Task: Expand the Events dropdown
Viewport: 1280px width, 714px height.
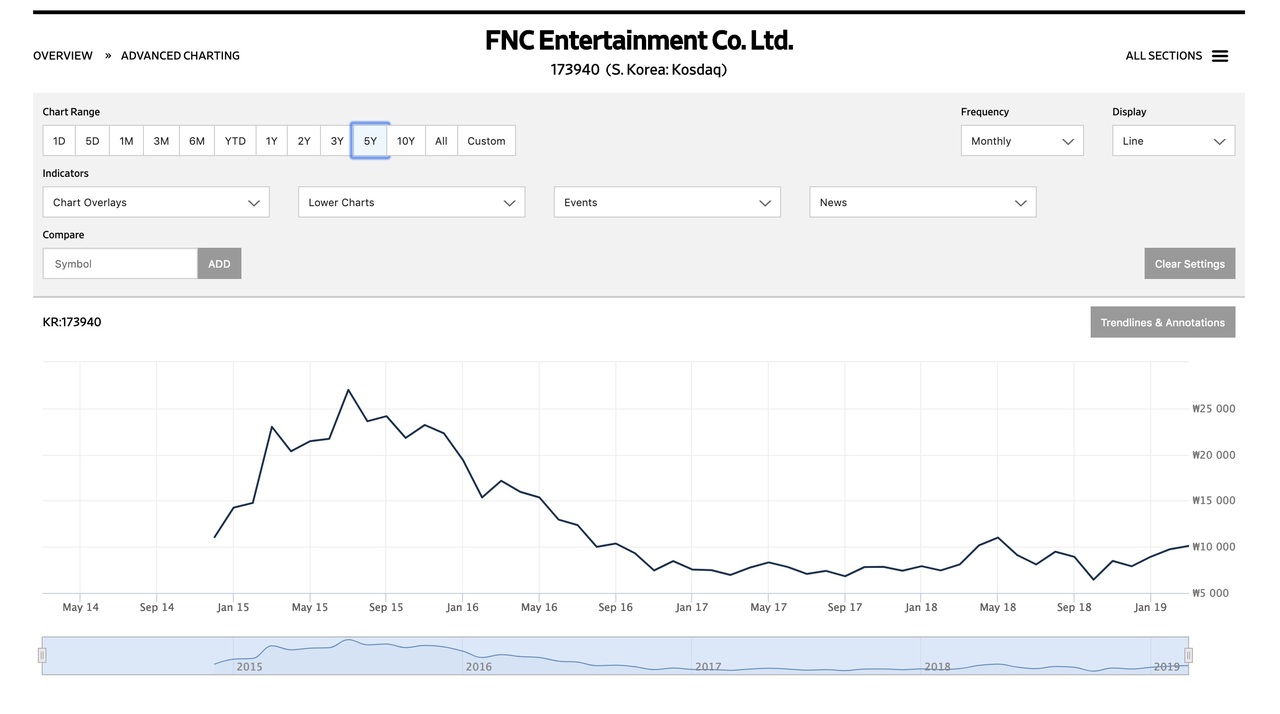Action: 666,202
